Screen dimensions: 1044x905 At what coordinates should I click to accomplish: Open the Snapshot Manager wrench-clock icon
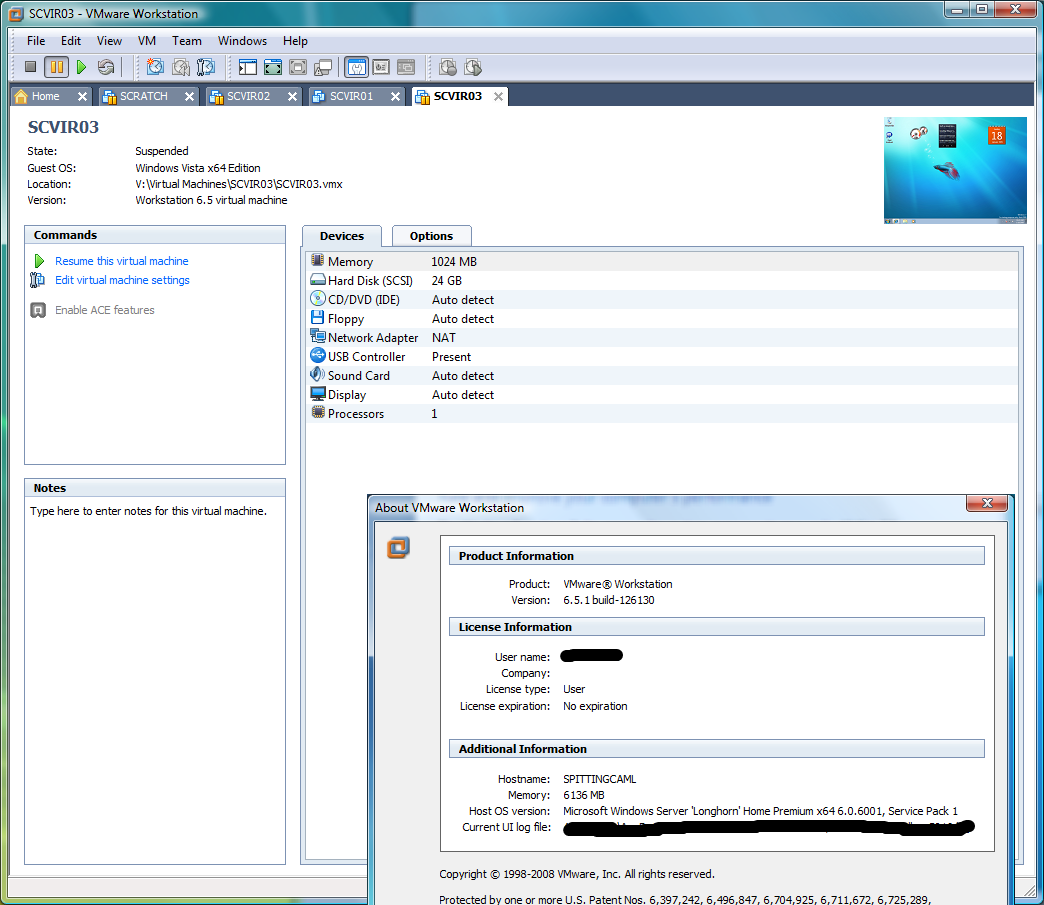click(206, 67)
